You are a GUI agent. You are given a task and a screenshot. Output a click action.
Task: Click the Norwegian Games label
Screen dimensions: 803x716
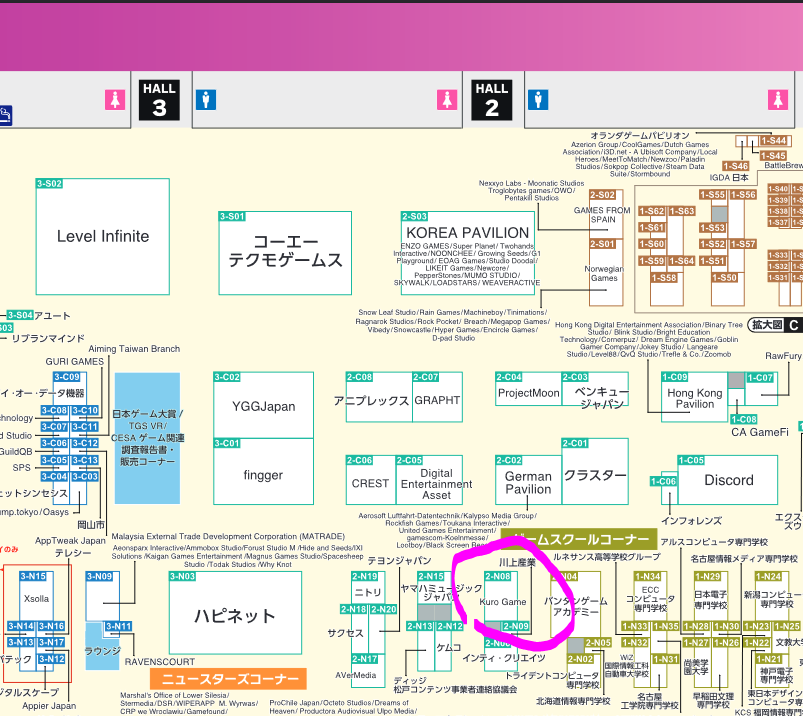click(604, 273)
